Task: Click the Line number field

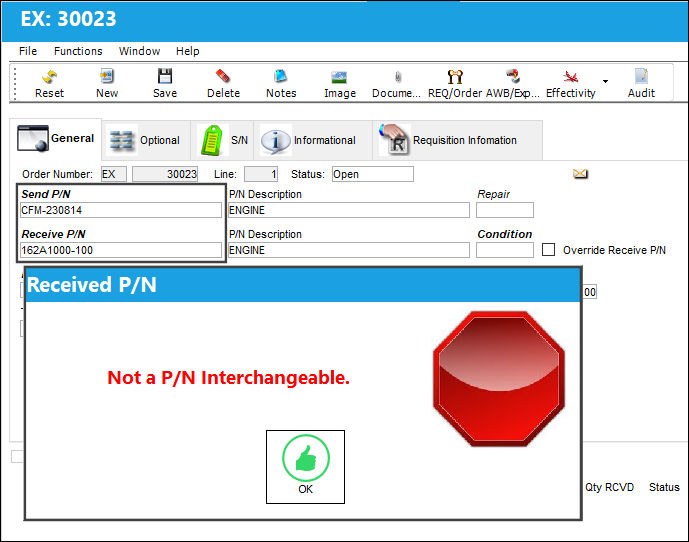Action: pyautogui.click(x=261, y=174)
